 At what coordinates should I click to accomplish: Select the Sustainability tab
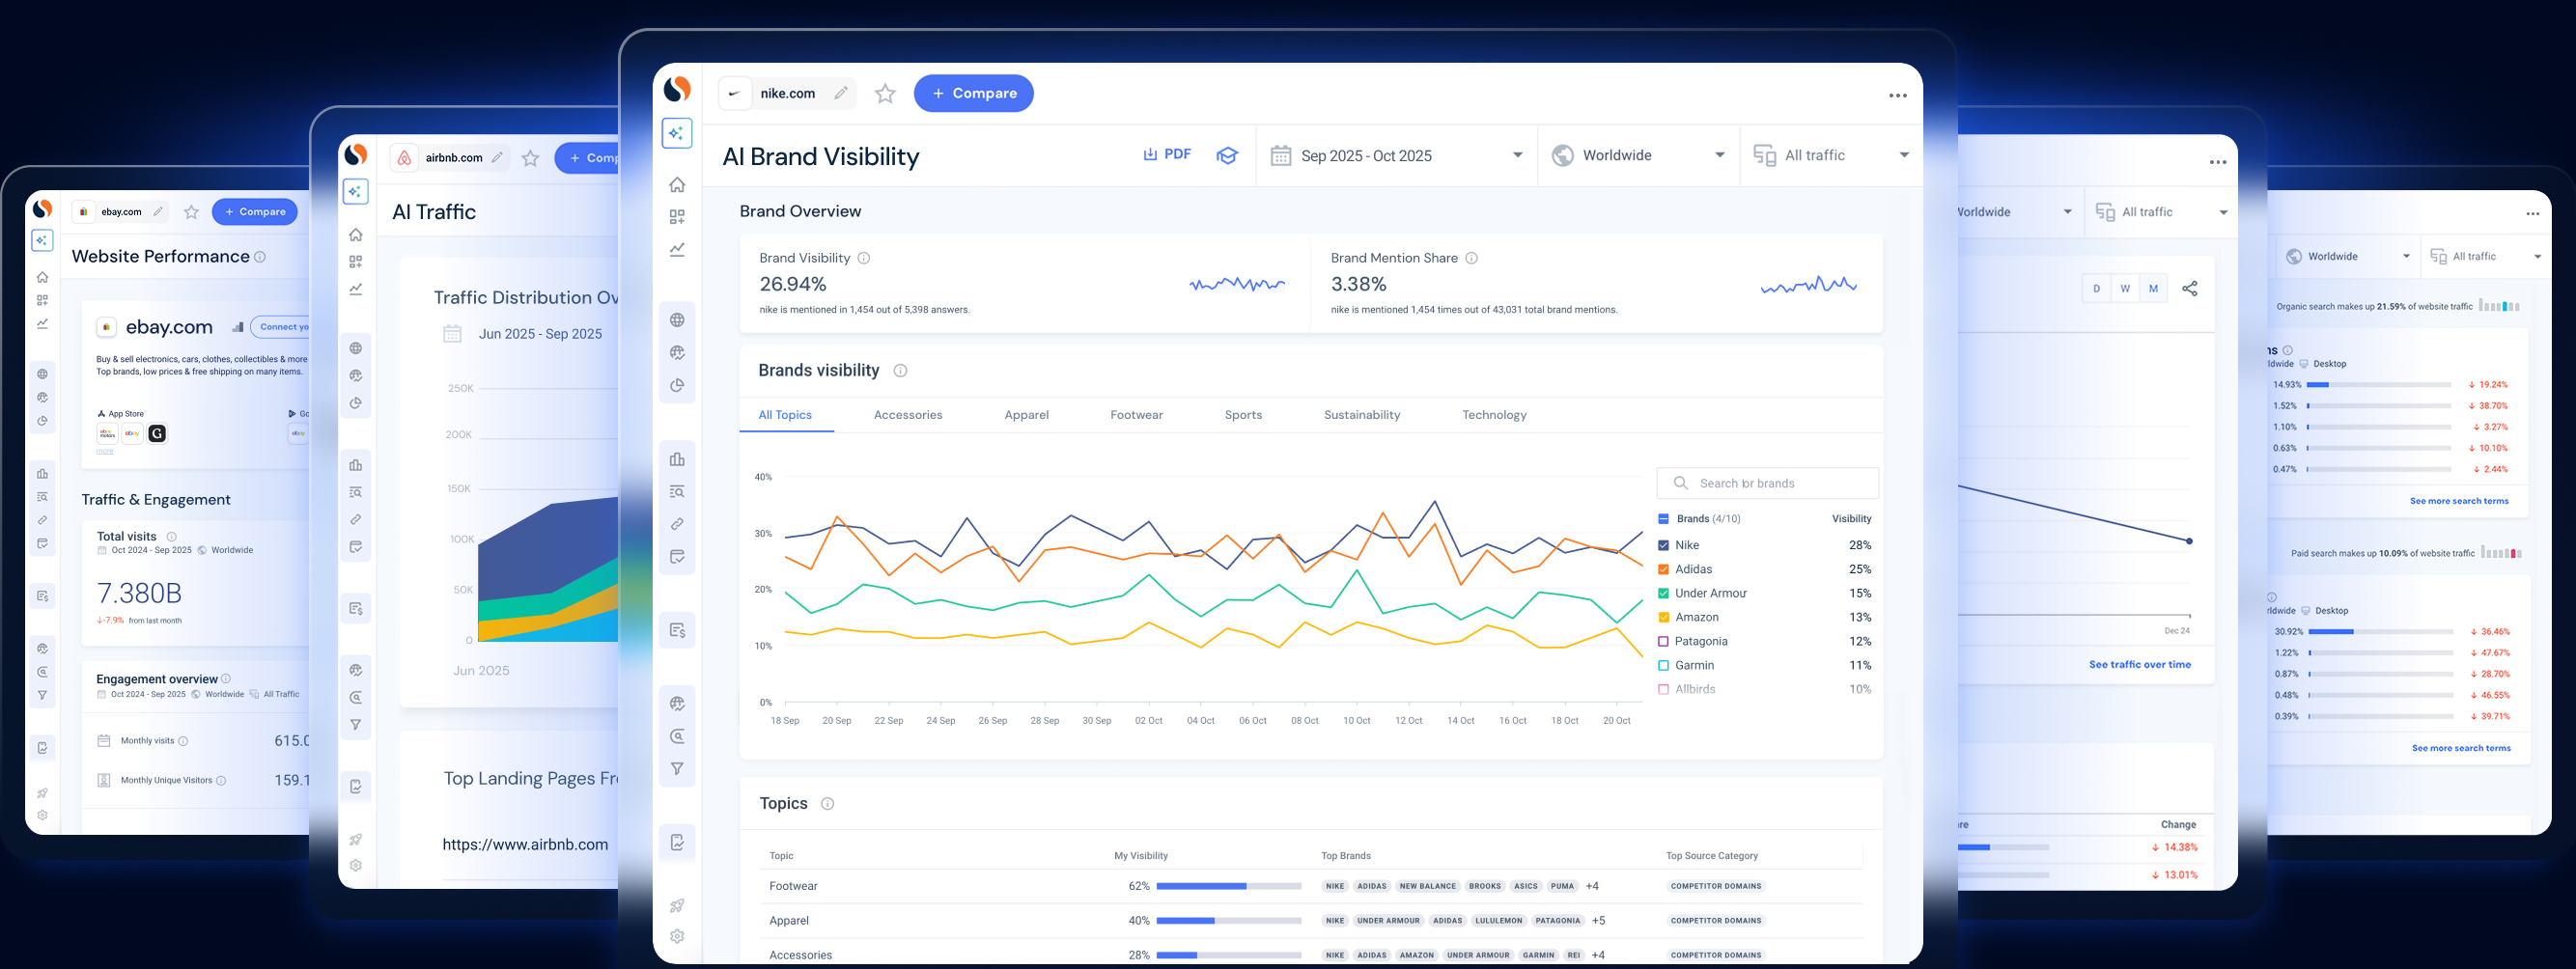click(x=1362, y=414)
